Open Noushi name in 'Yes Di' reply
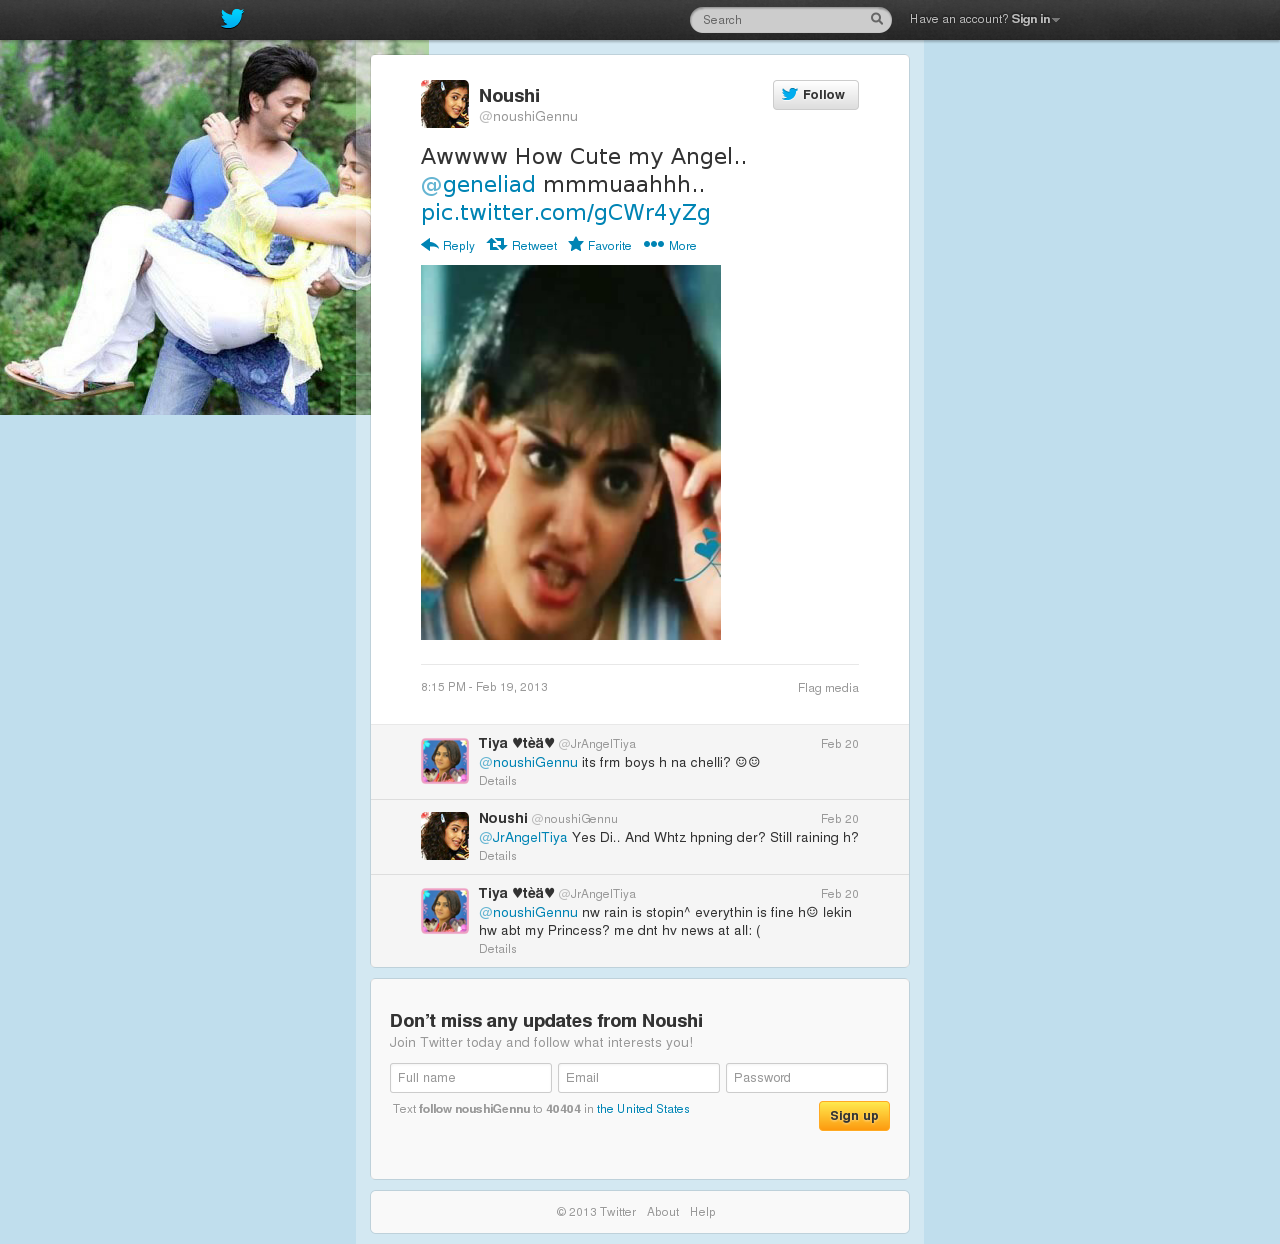 (503, 818)
